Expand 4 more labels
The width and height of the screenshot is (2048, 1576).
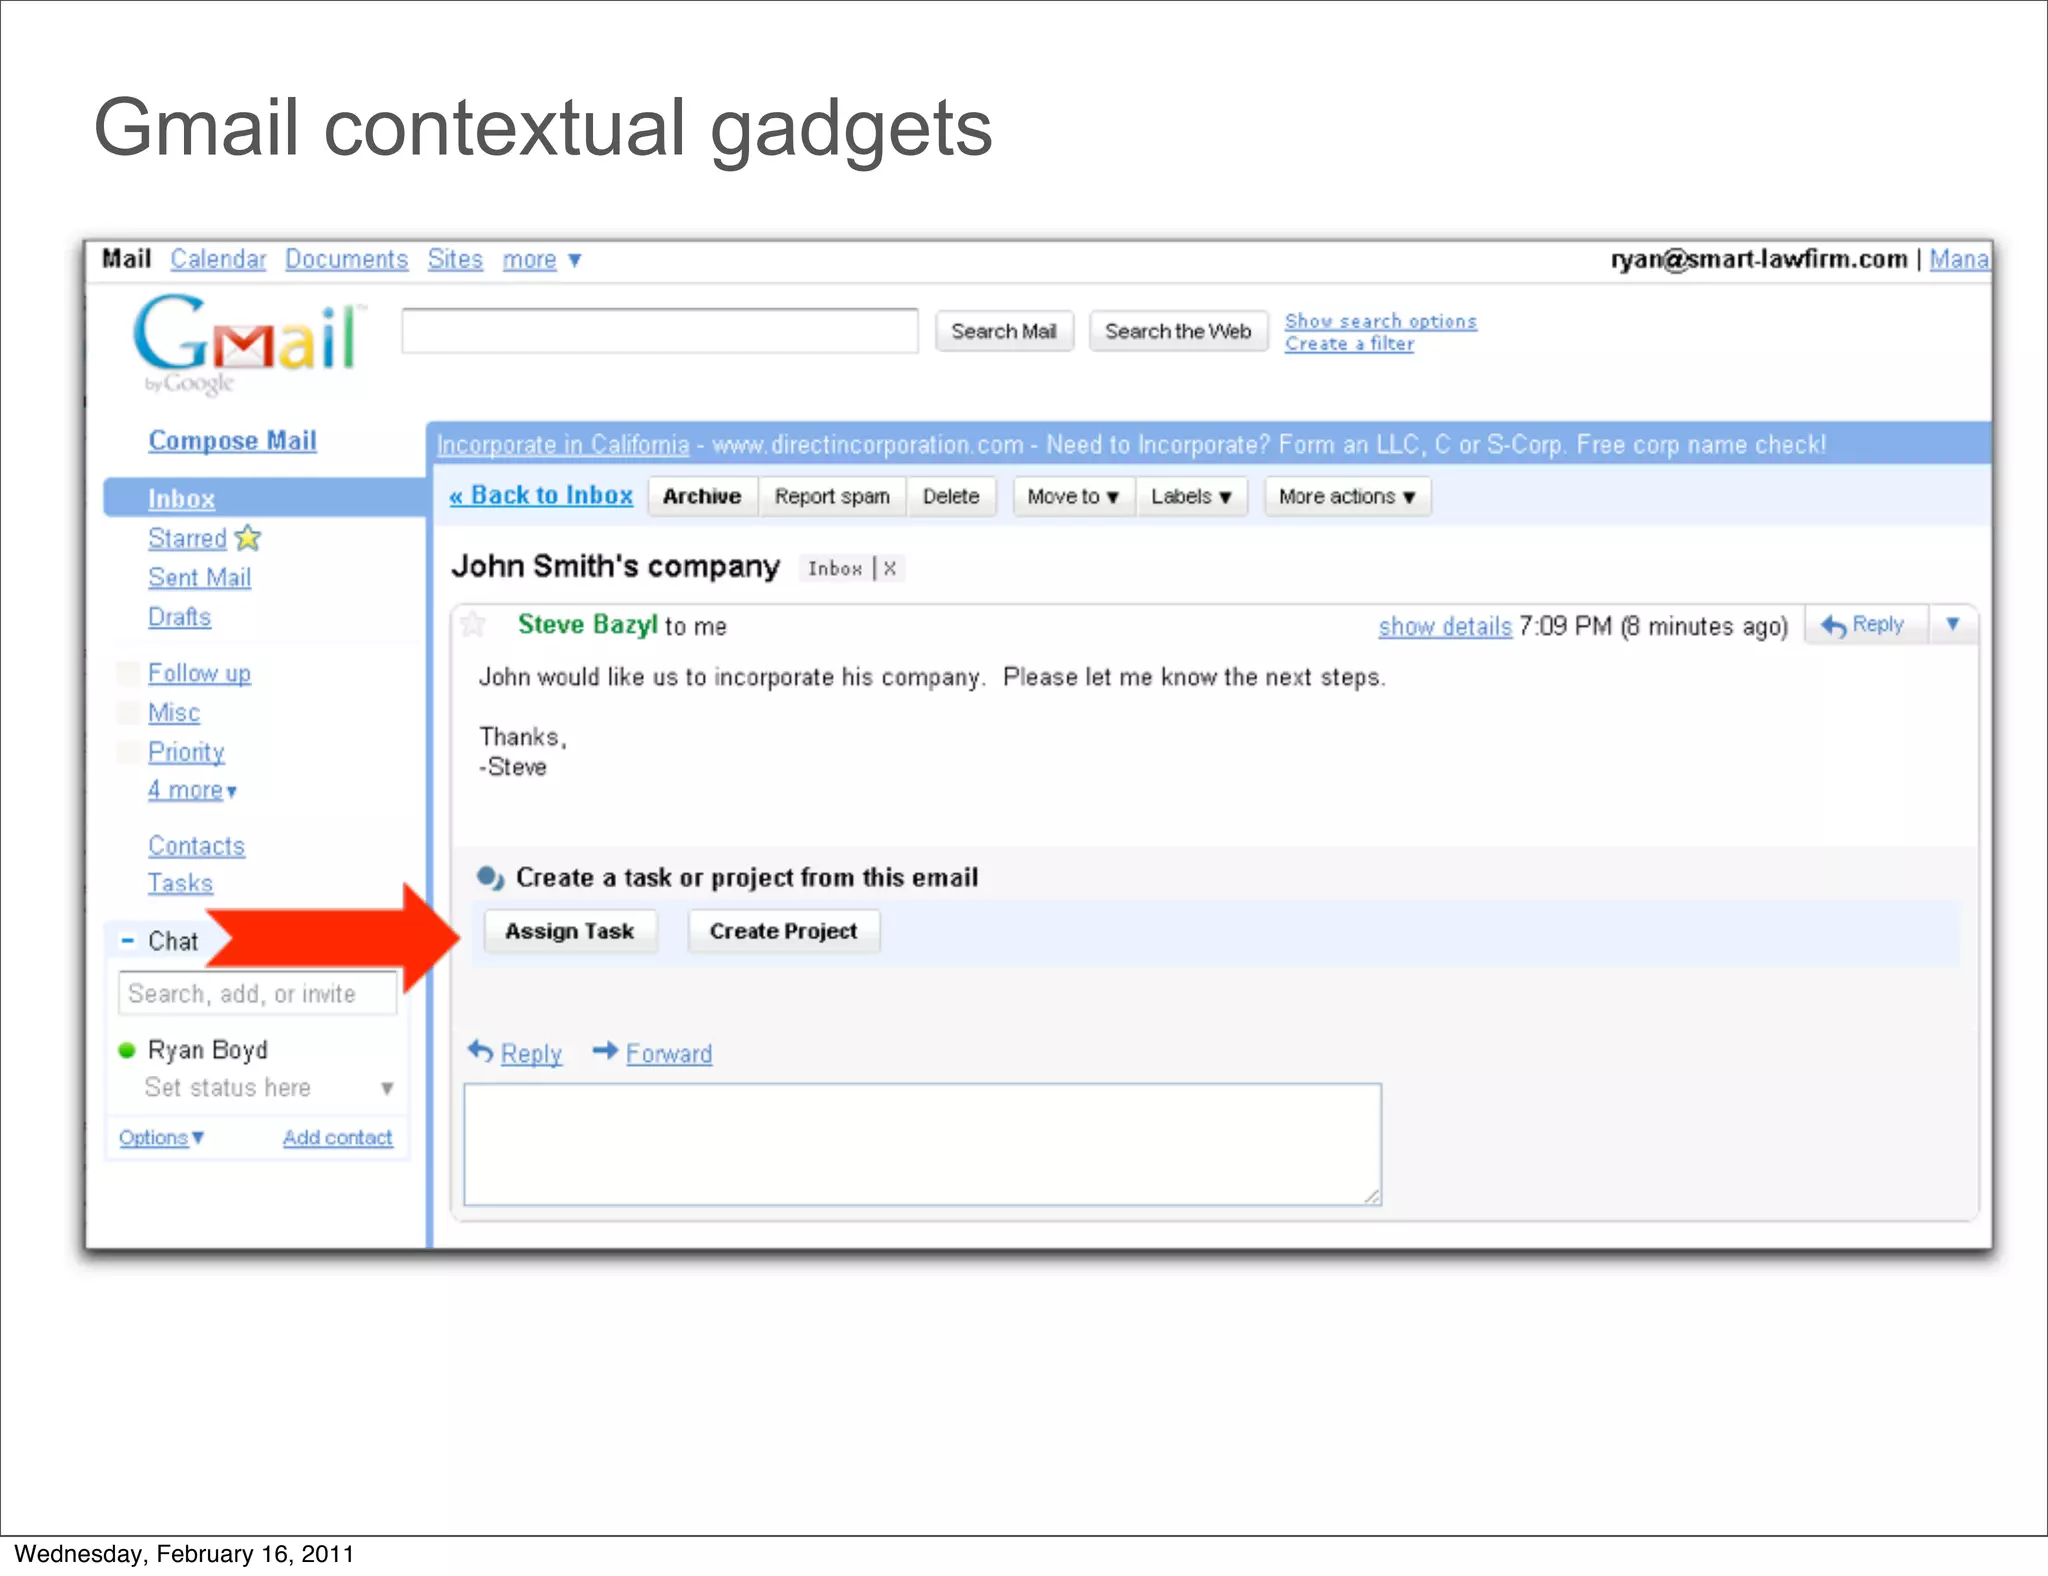(192, 790)
